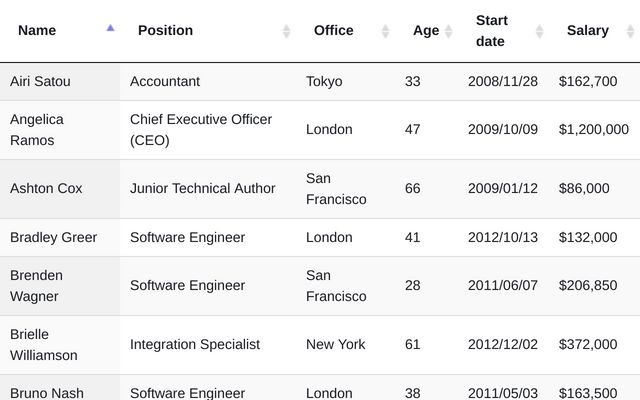Click the Start date sort arrows icon
The height and width of the screenshot is (400, 640).
[540, 31]
